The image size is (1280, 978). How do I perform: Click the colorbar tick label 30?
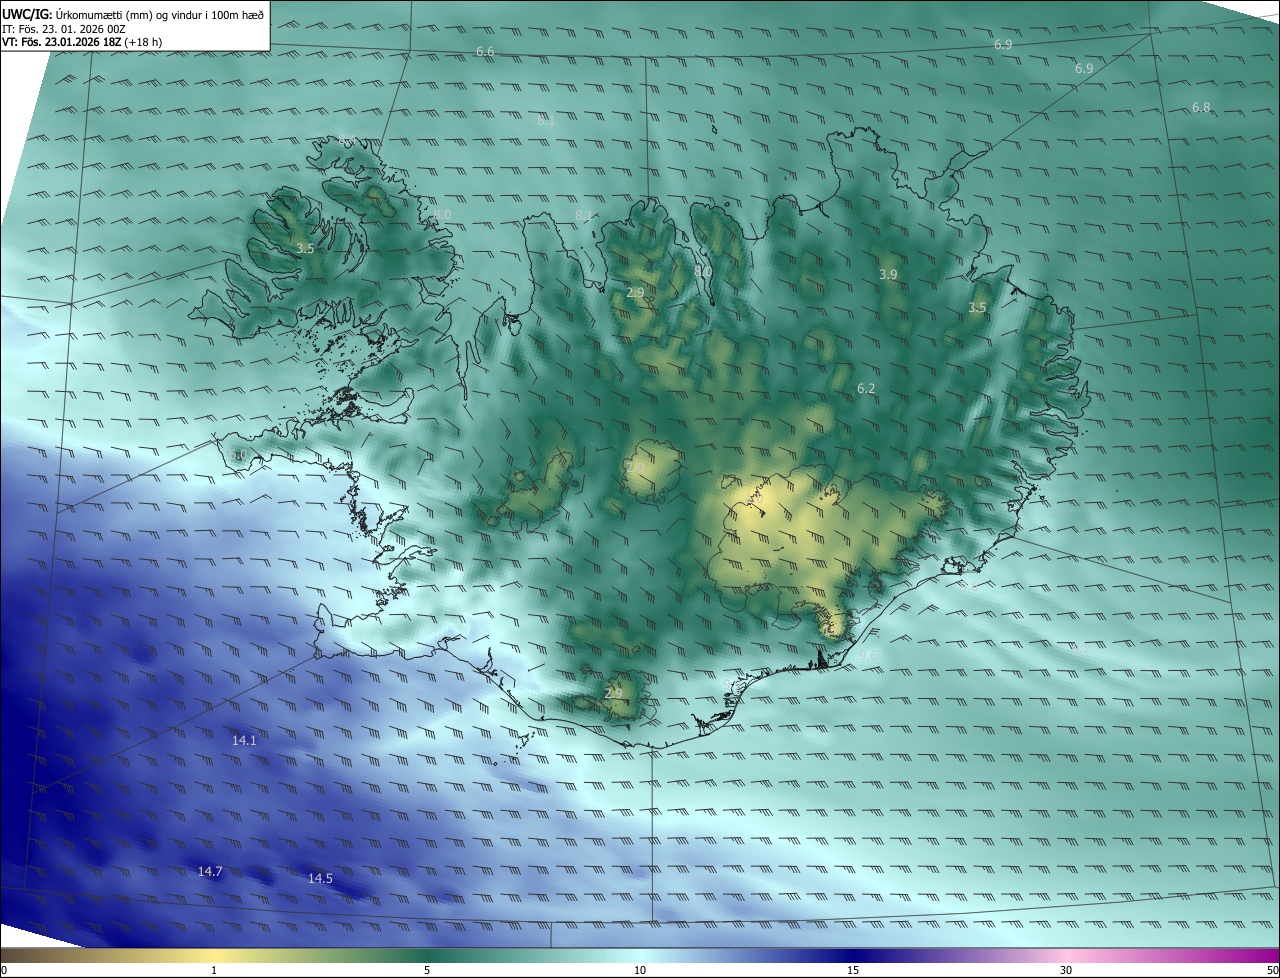1066,970
